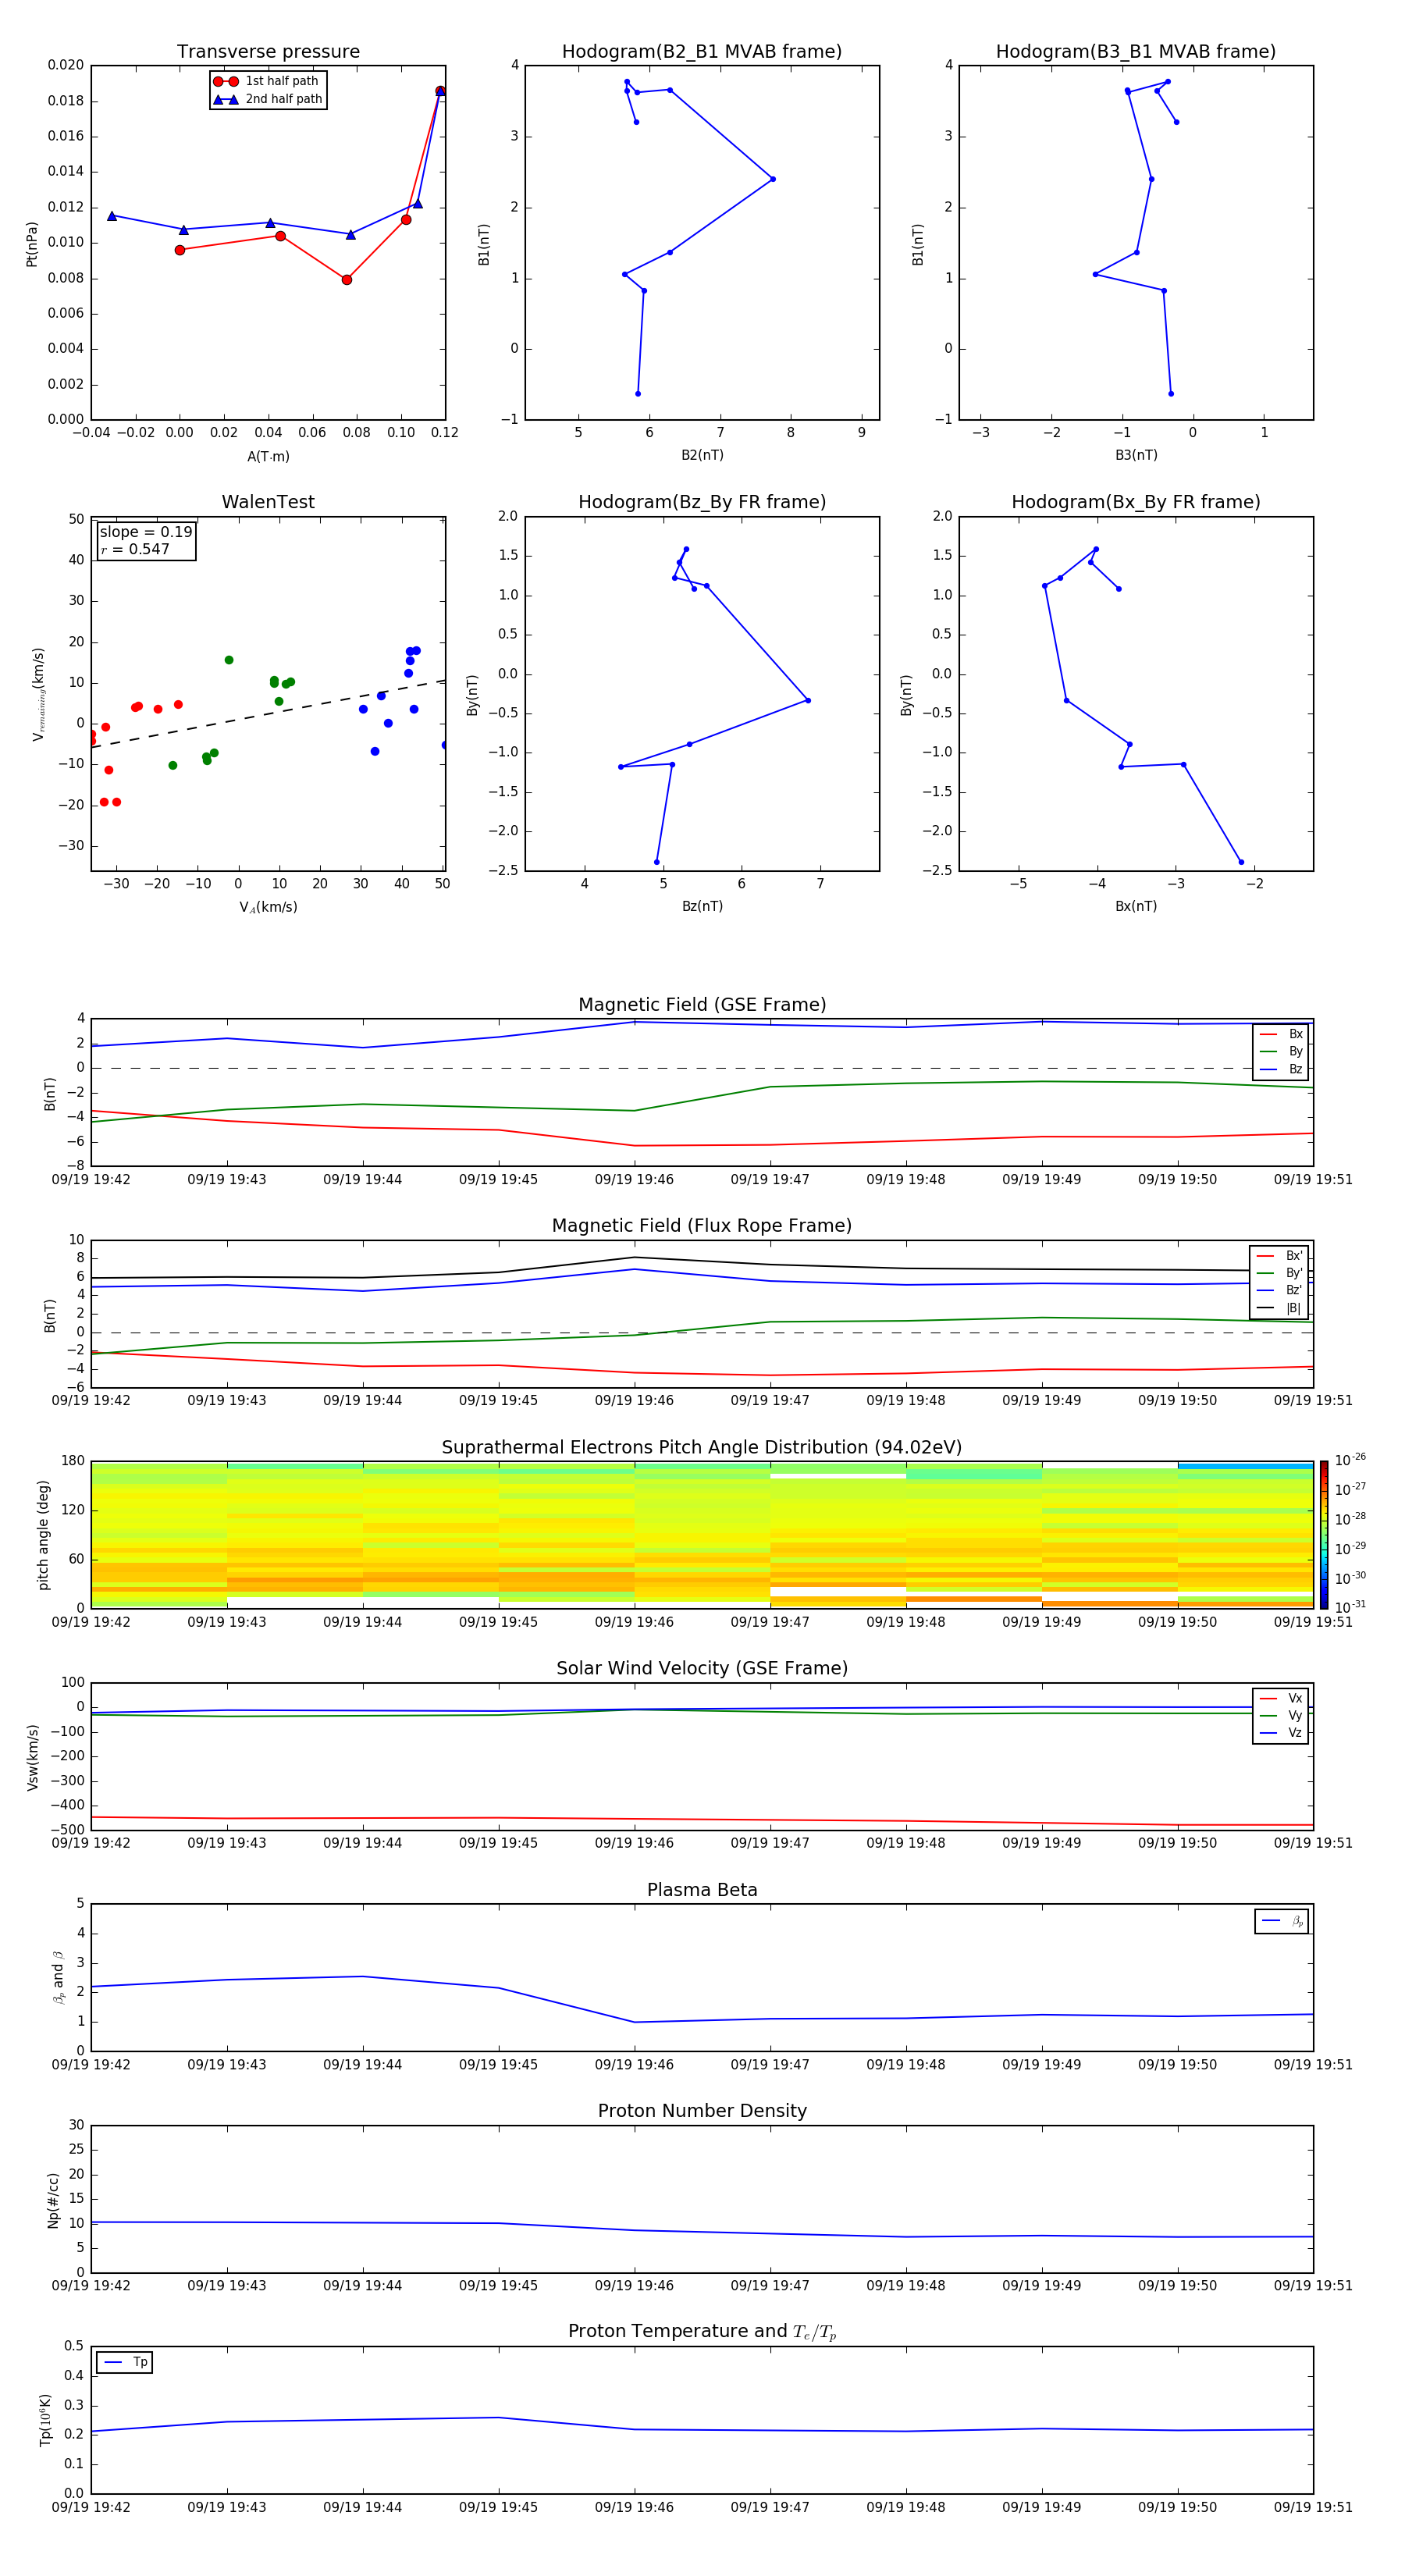Select the "2nd half path" legend entry
The width and height of the screenshot is (1405, 2576).
267,99
